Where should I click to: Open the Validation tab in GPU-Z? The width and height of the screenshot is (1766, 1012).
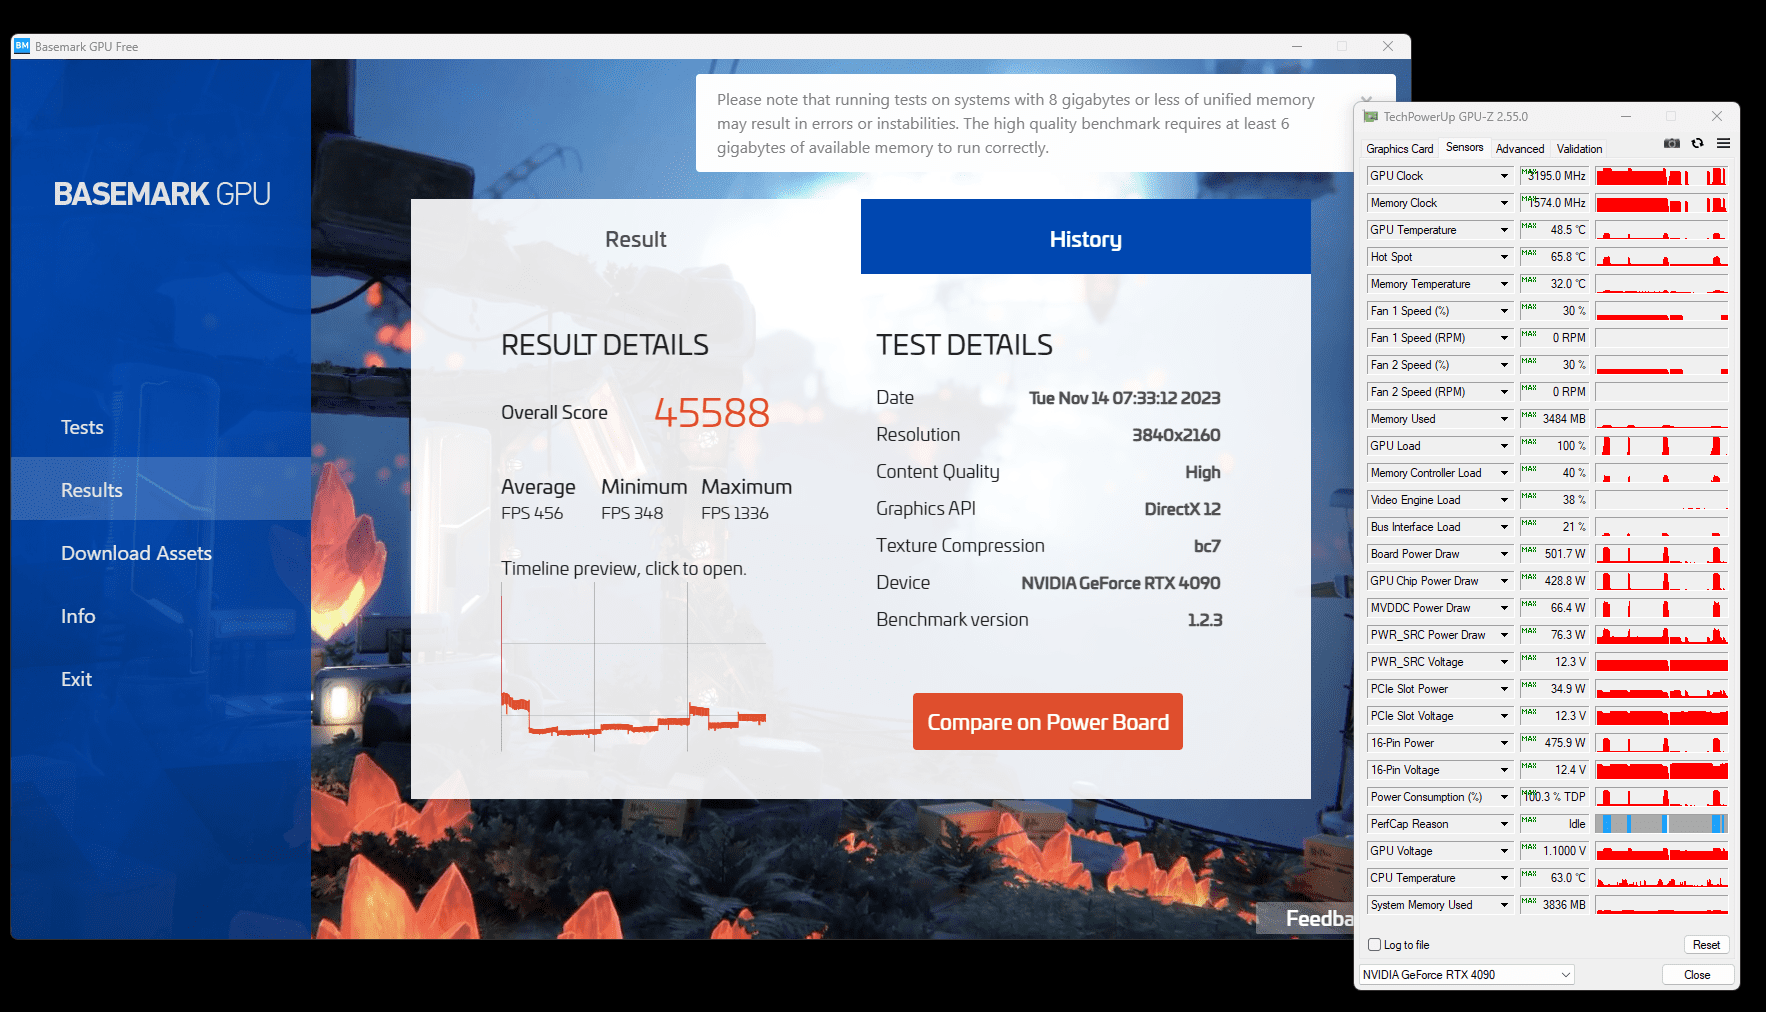(x=1579, y=149)
